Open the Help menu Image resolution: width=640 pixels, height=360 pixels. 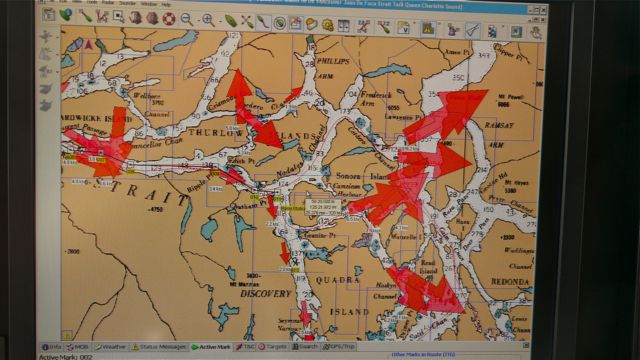166,4
